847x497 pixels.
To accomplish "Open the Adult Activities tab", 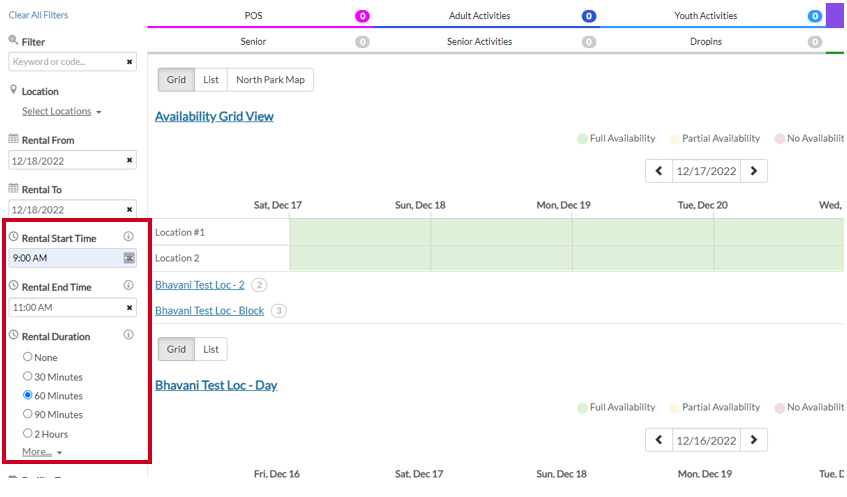I will point(480,16).
